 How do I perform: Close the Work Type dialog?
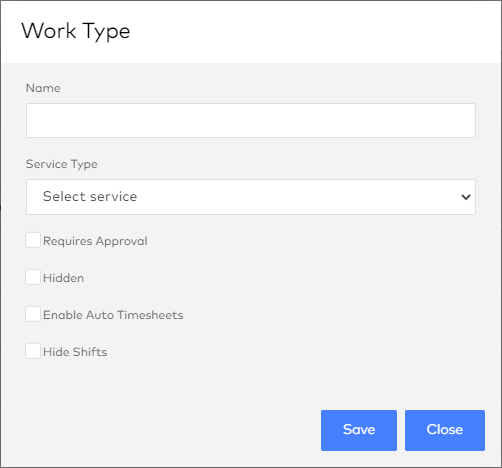pyautogui.click(x=445, y=430)
